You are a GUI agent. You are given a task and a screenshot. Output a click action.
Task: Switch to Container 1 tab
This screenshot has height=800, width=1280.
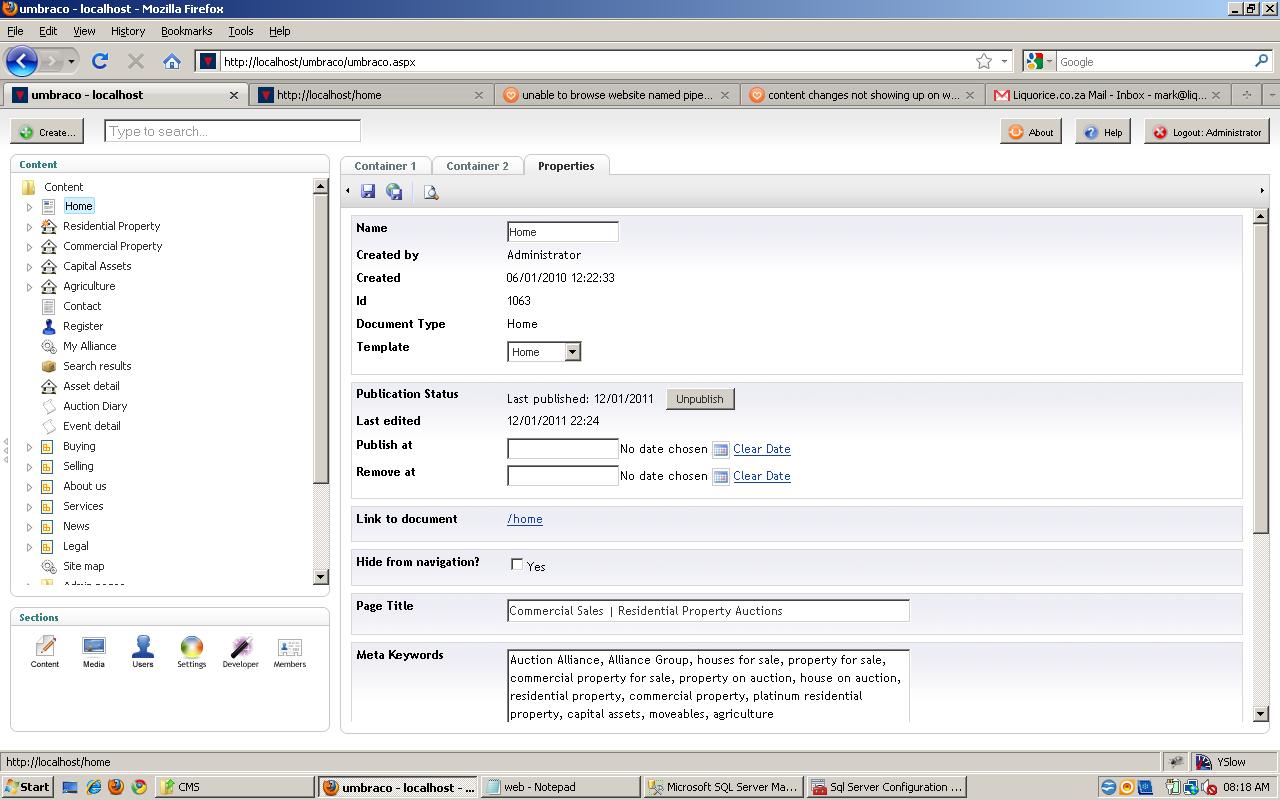(x=385, y=166)
